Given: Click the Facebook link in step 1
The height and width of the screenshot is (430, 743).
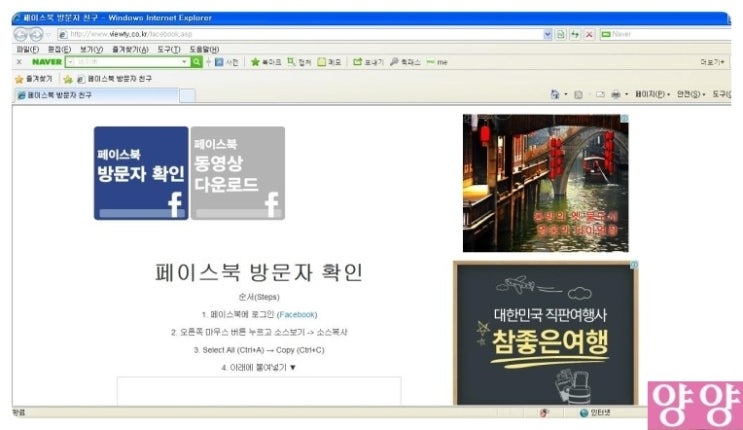Looking at the screenshot, I should point(297,314).
